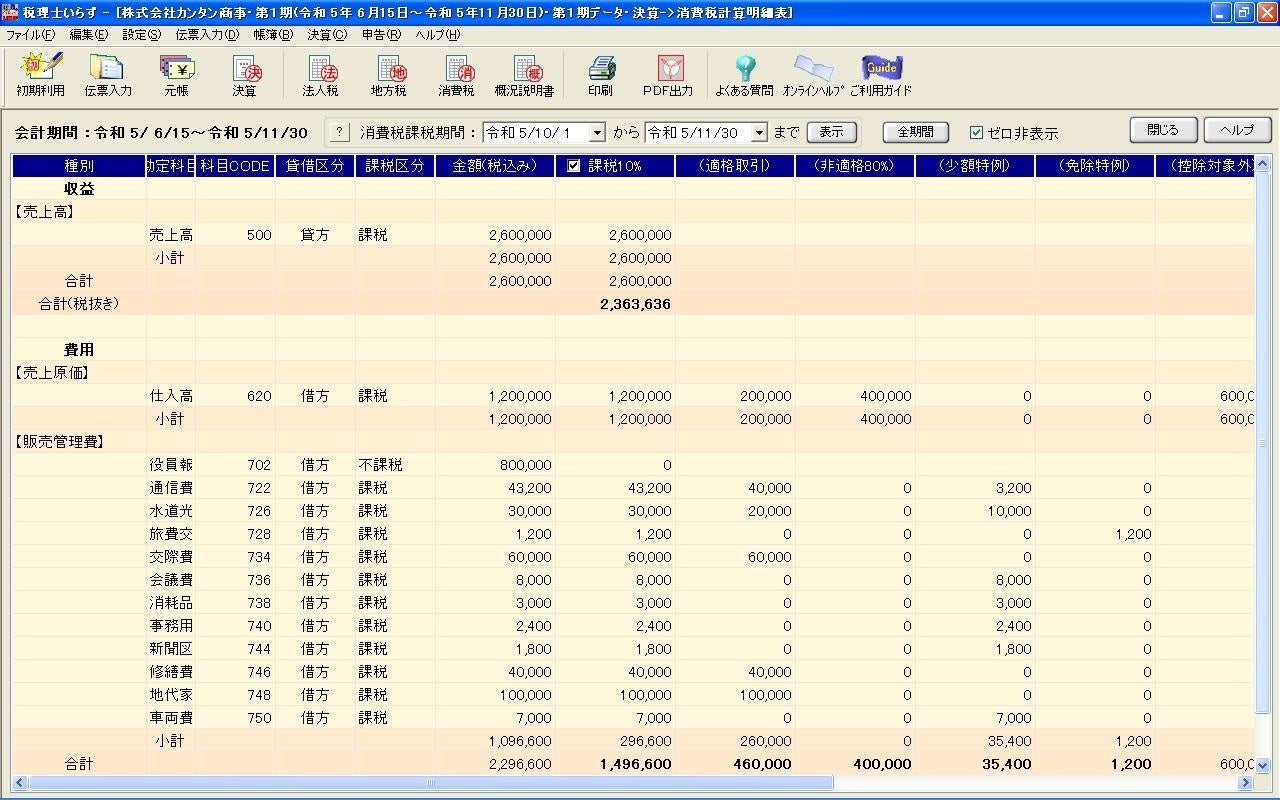
Task: Click the (非適格80%) column header
Action: point(855,166)
